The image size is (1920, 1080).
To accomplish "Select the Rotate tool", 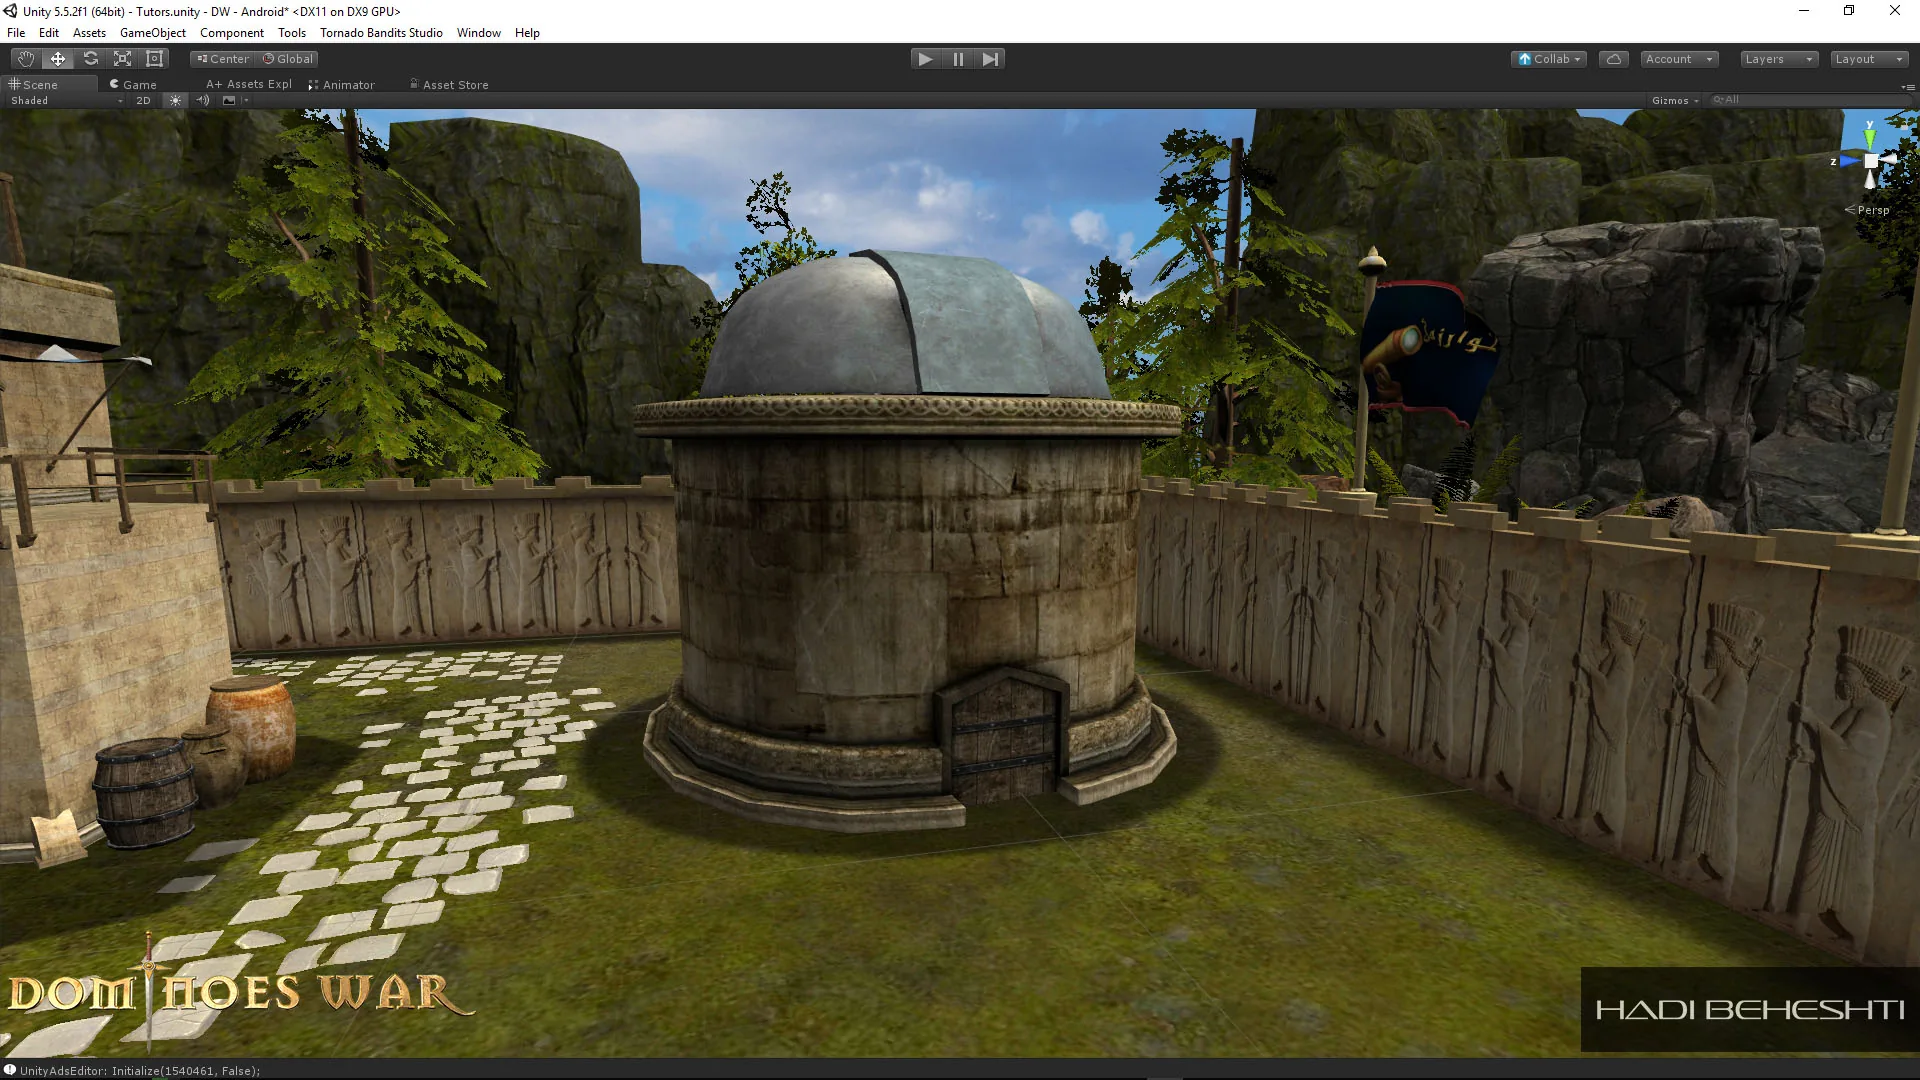I will [x=90, y=59].
